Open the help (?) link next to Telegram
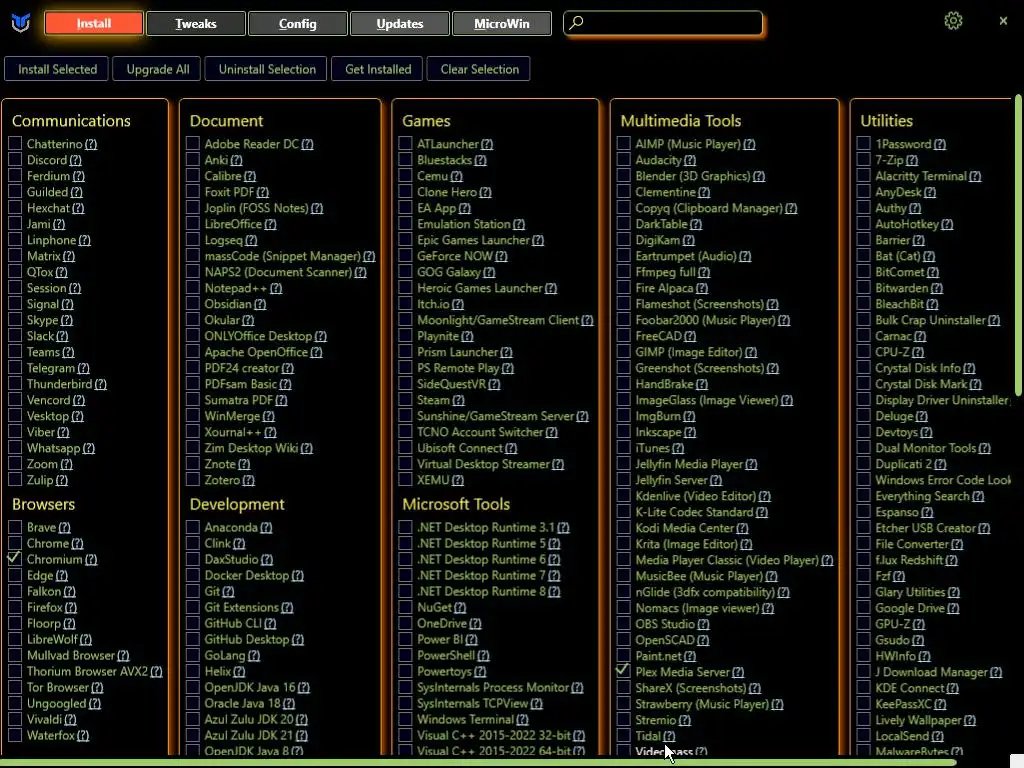1024x768 pixels. coord(84,368)
